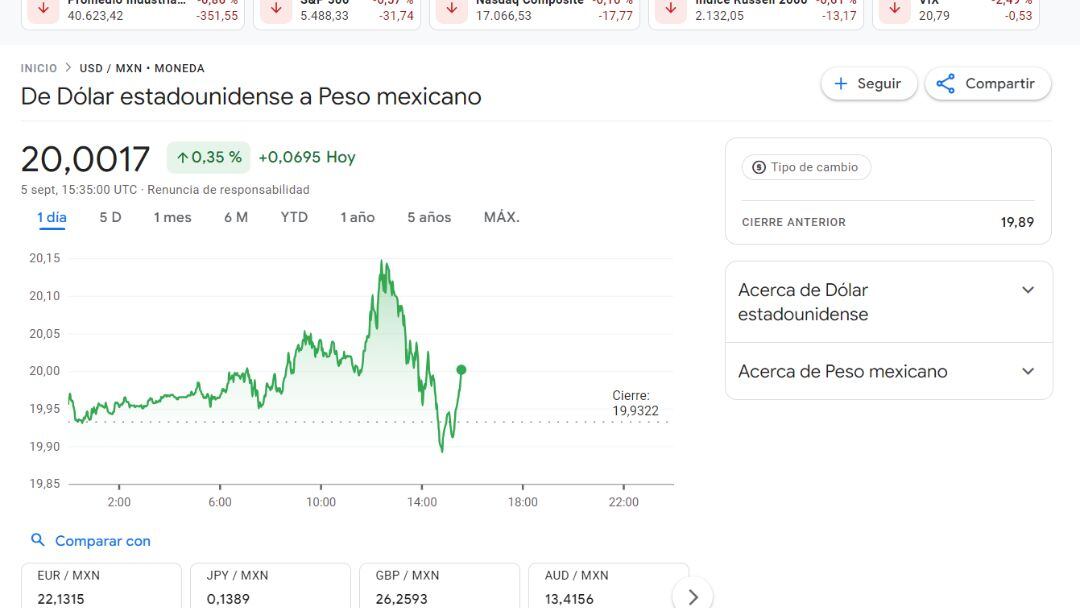Switch to the 5 años chart view

pyautogui.click(x=428, y=217)
